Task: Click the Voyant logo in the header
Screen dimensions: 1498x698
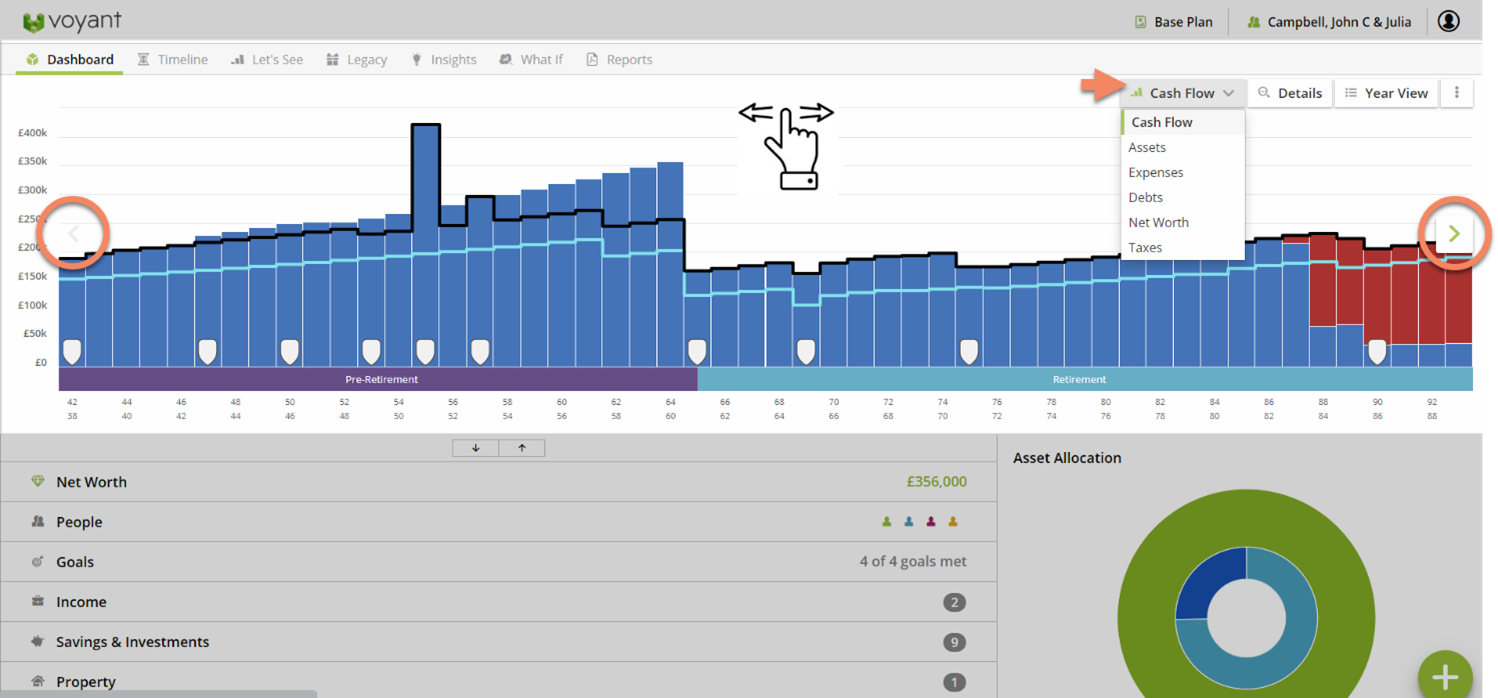Action: [x=71, y=21]
